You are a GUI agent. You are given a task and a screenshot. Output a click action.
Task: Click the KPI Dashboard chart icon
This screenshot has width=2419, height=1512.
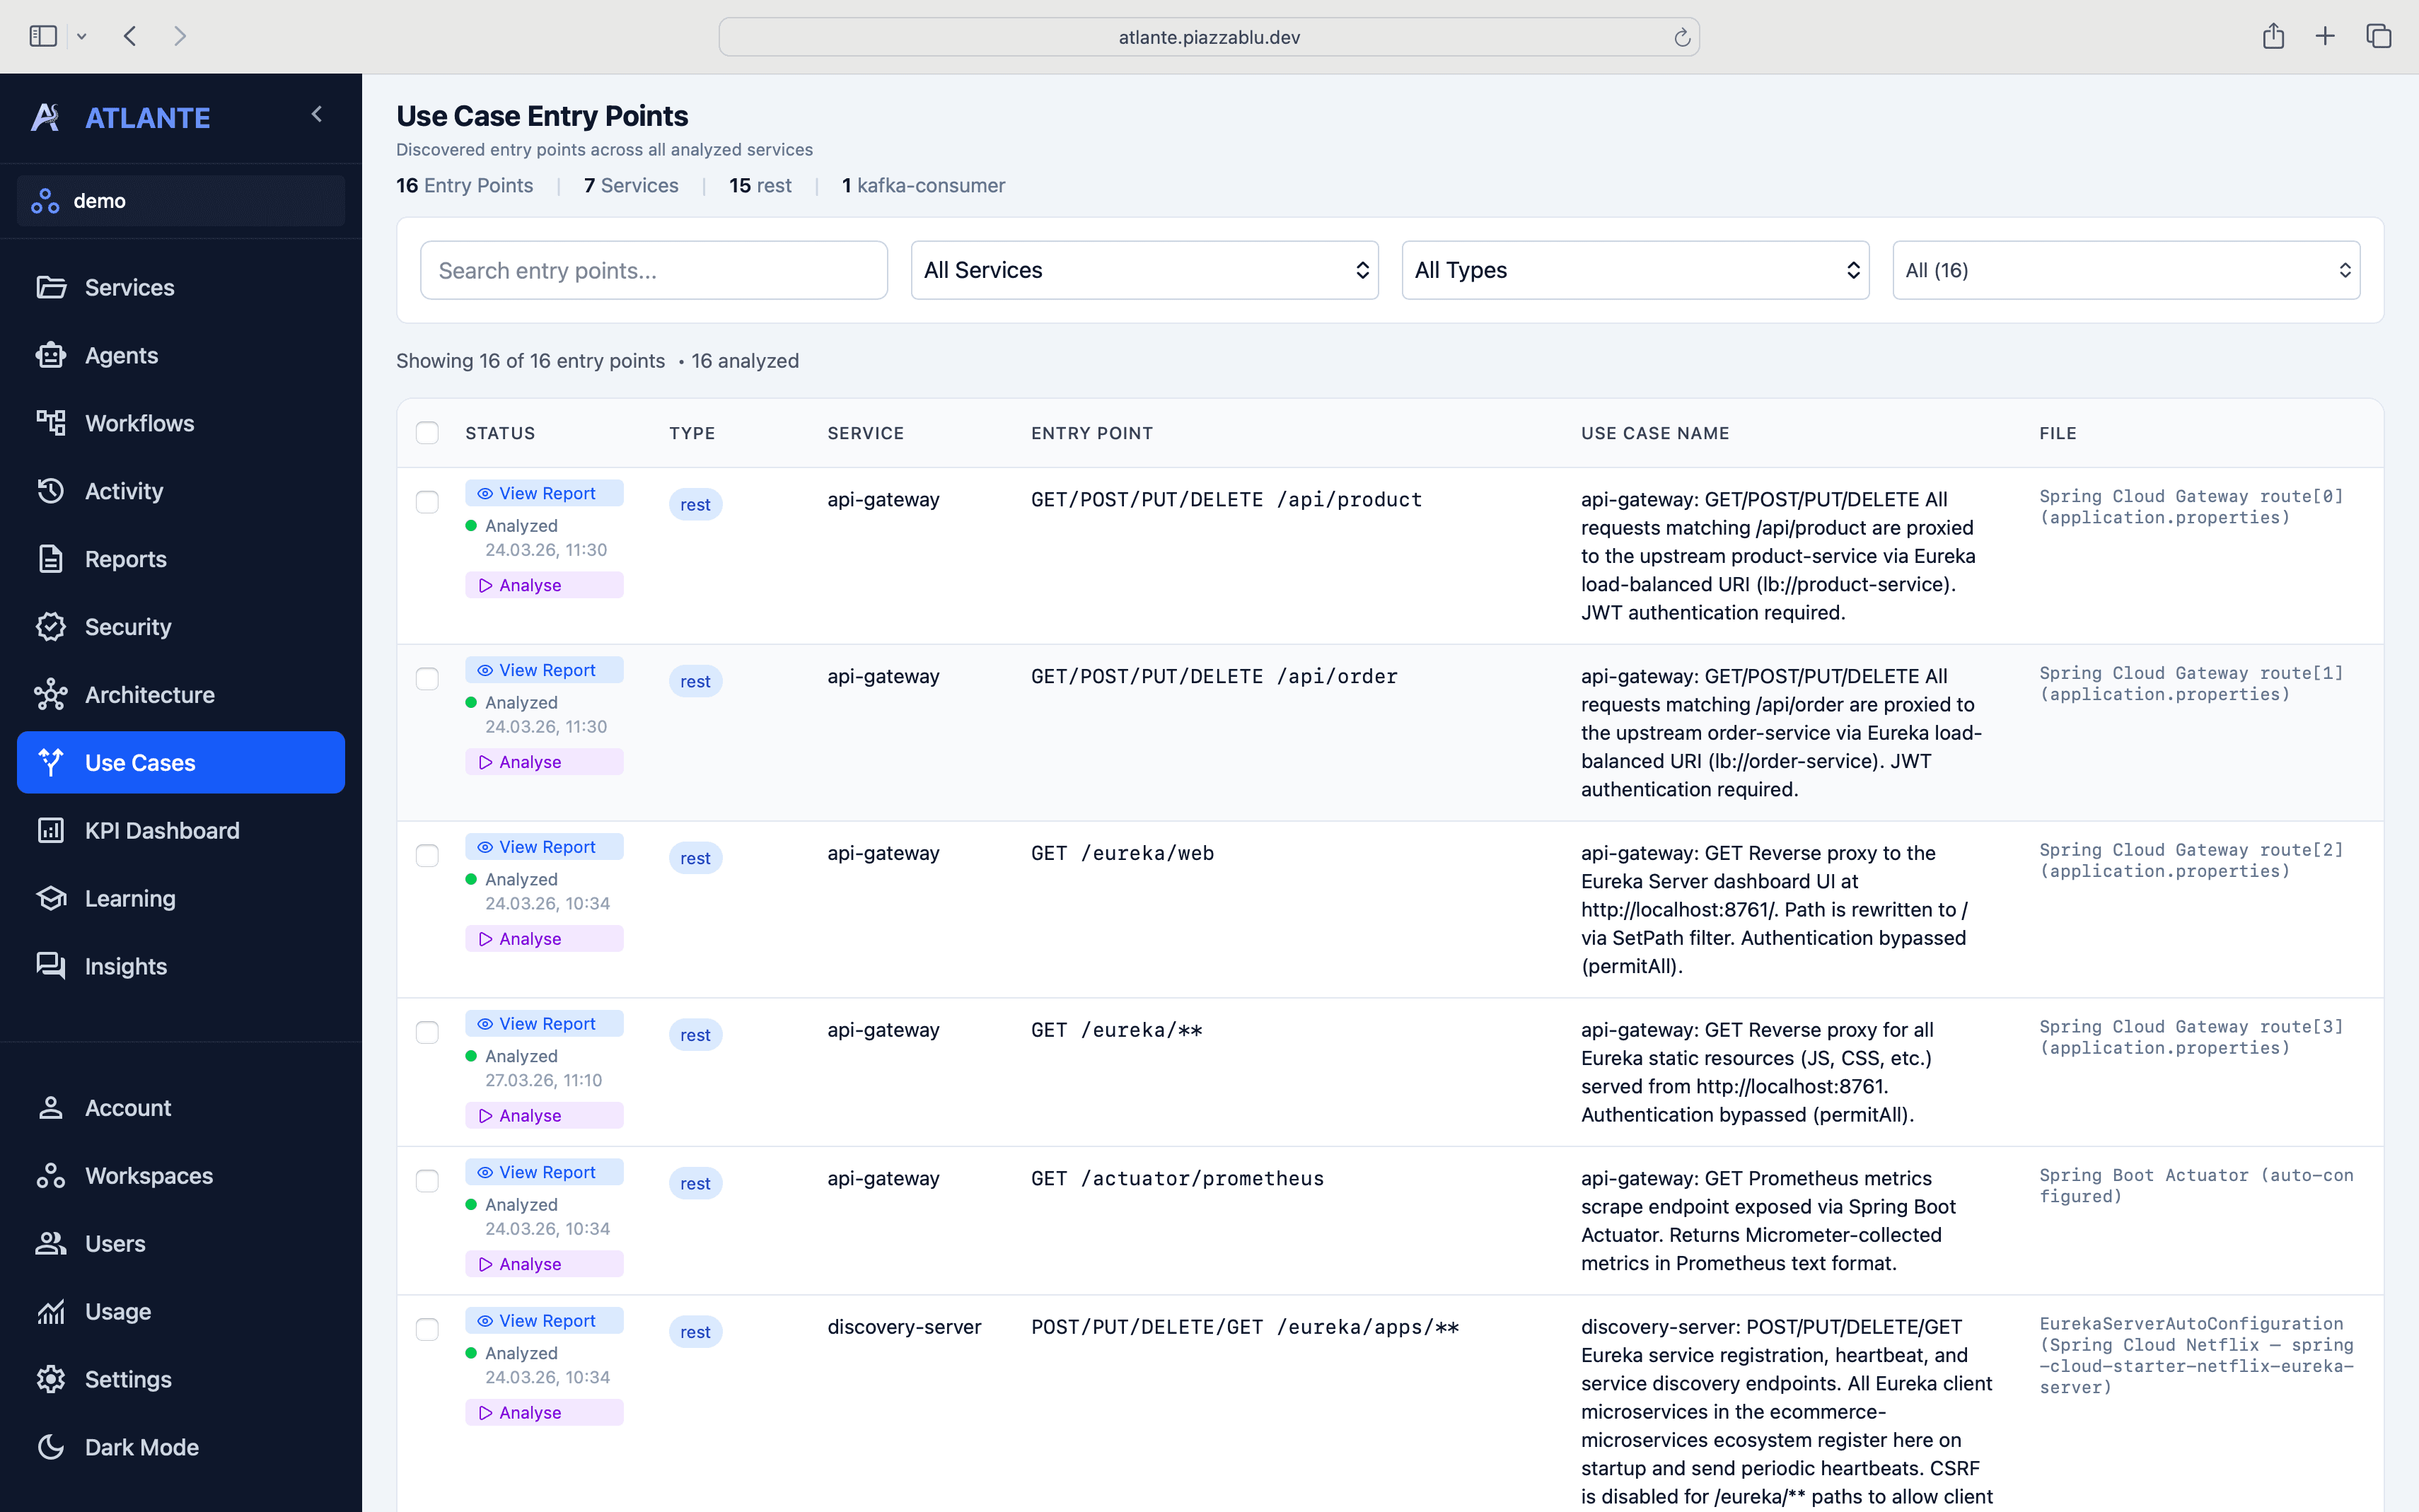pyautogui.click(x=50, y=830)
